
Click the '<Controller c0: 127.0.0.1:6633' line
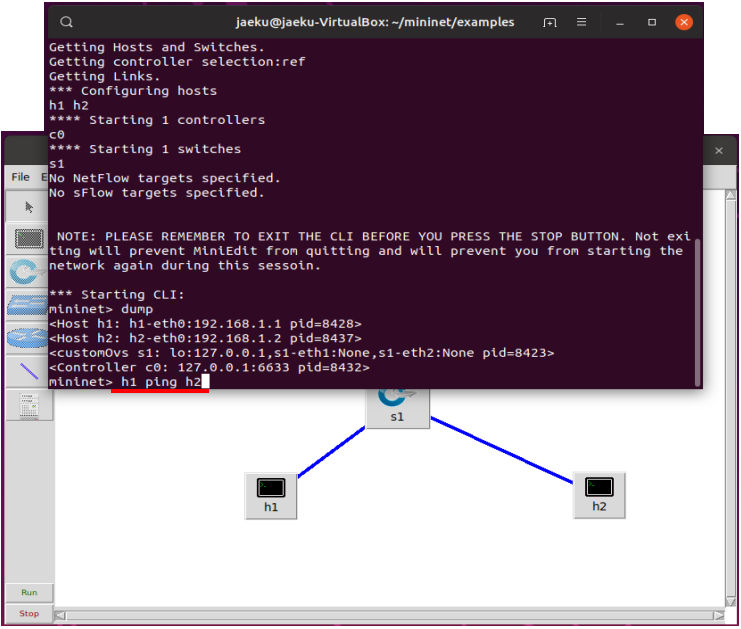[x=209, y=367]
